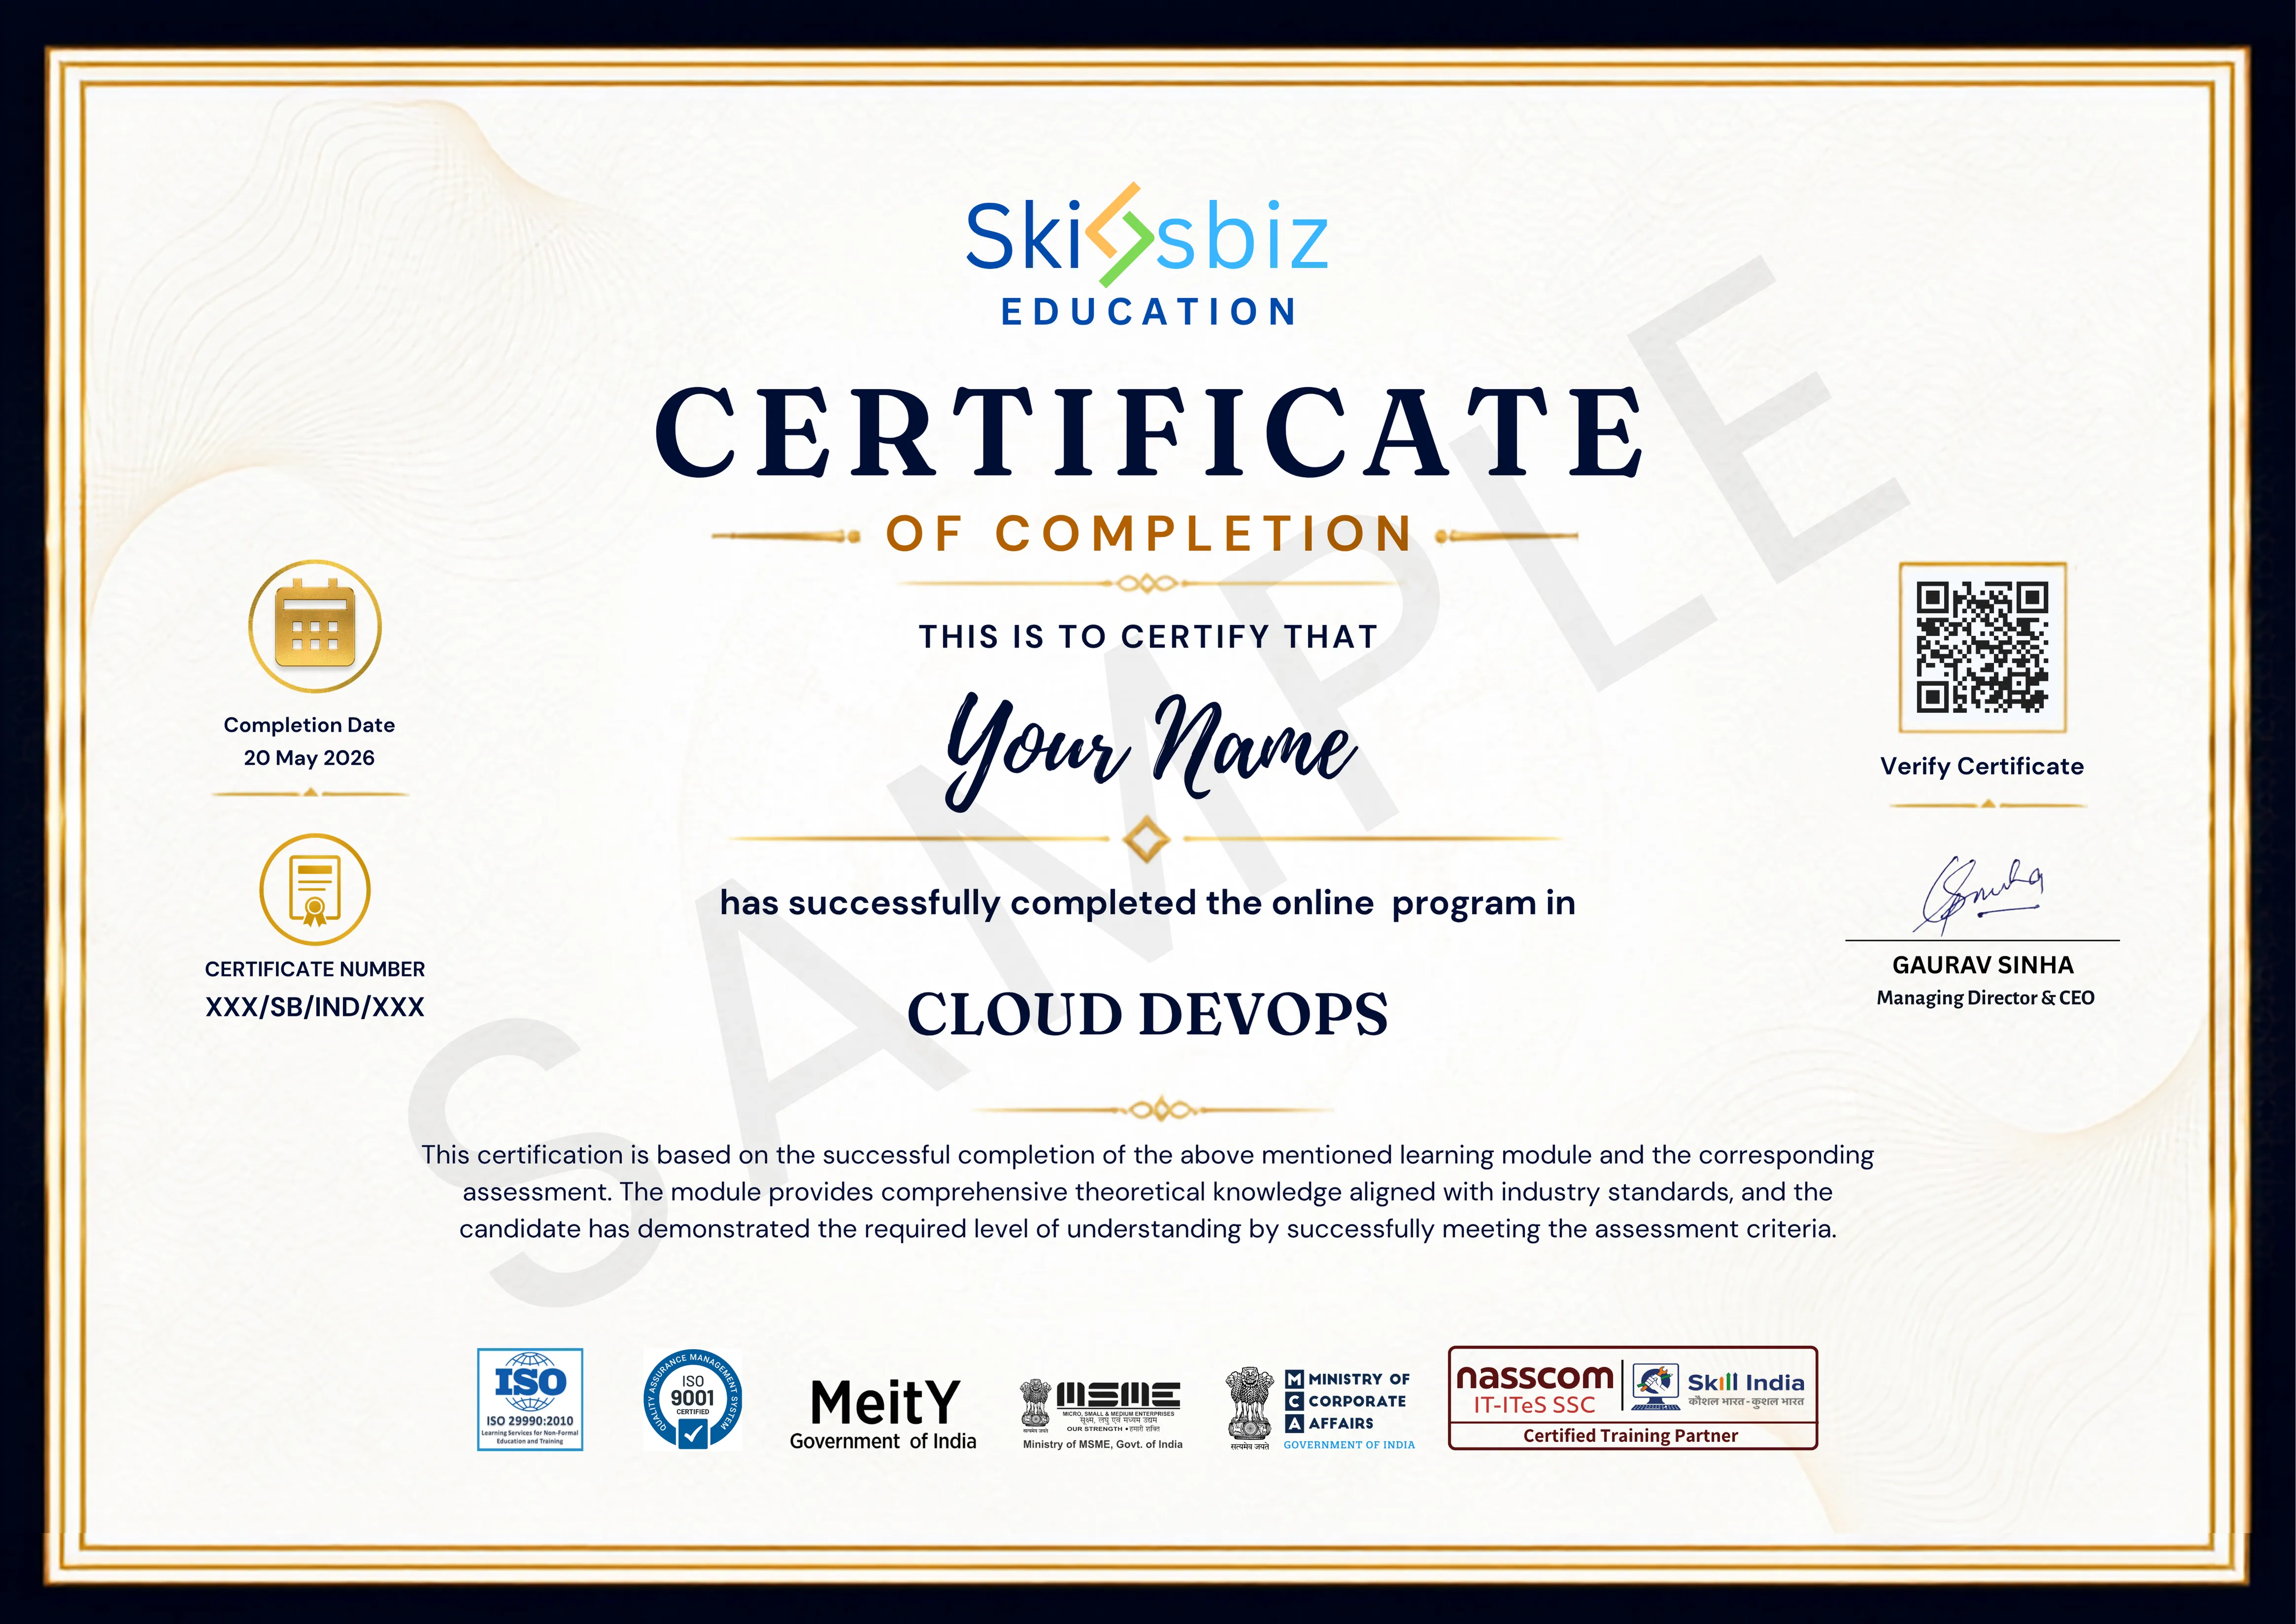Click the name 'GAURAV SINHA'
Image resolution: width=2296 pixels, height=1624 pixels.
[1983, 965]
